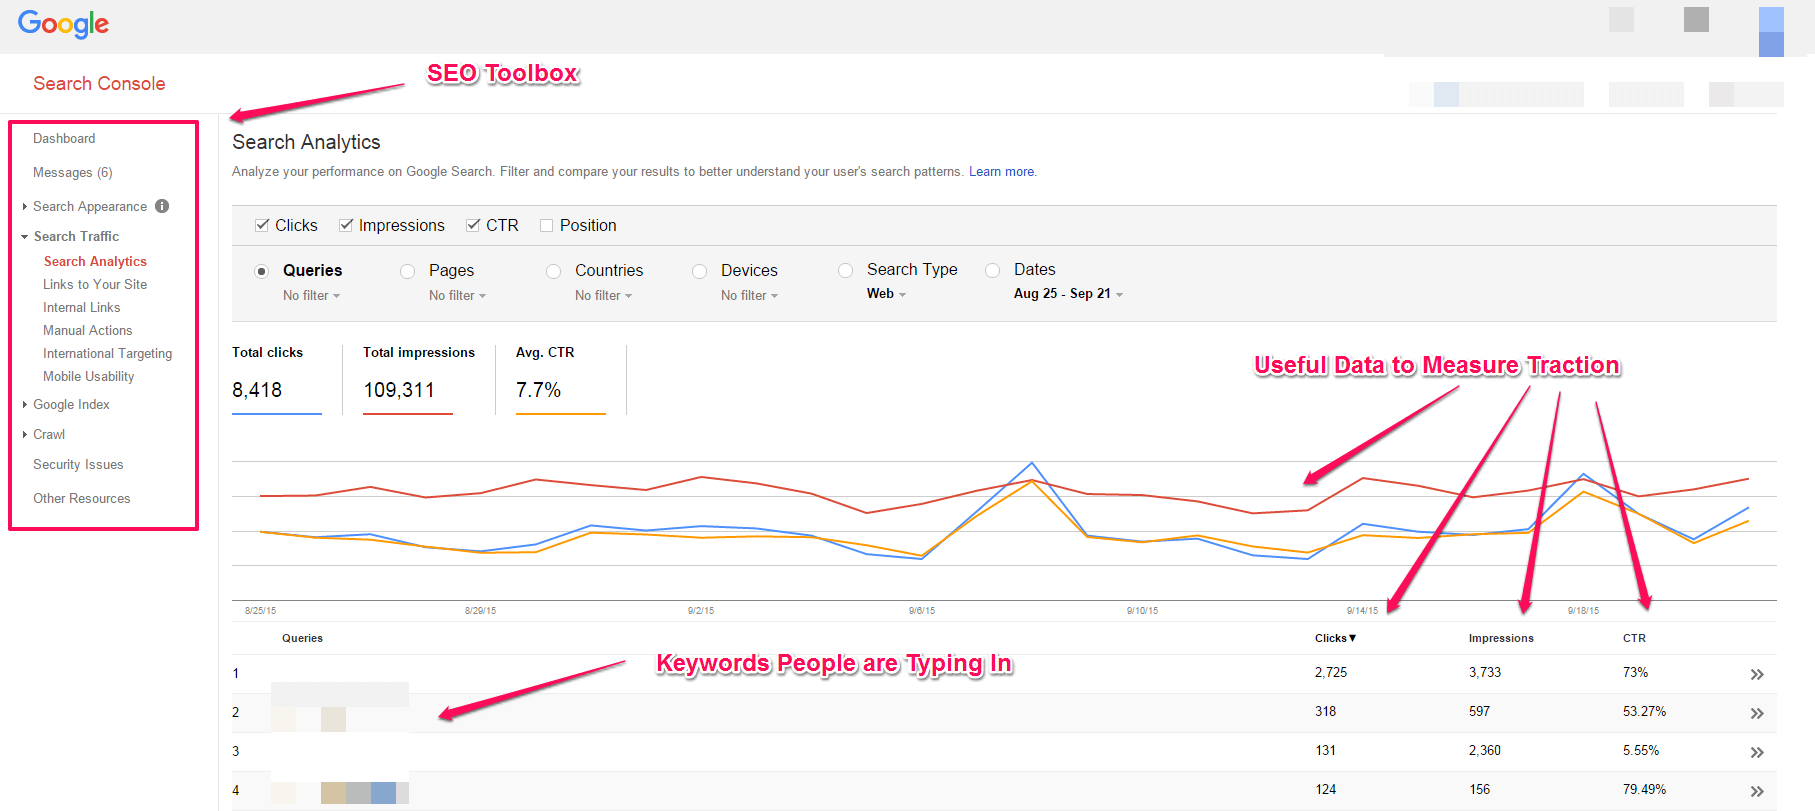The height and width of the screenshot is (811, 1815).
Task: Open details arrow for query row 1
Action: 1757,674
